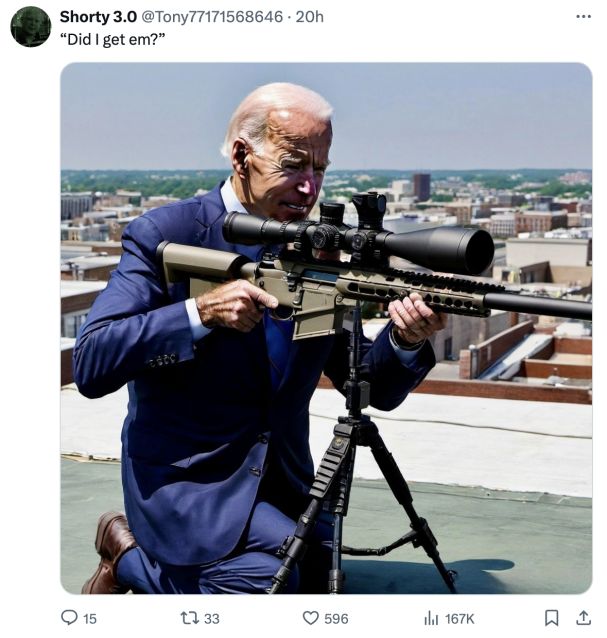
Task: Click the reply speech bubble icon
Action: point(69,618)
